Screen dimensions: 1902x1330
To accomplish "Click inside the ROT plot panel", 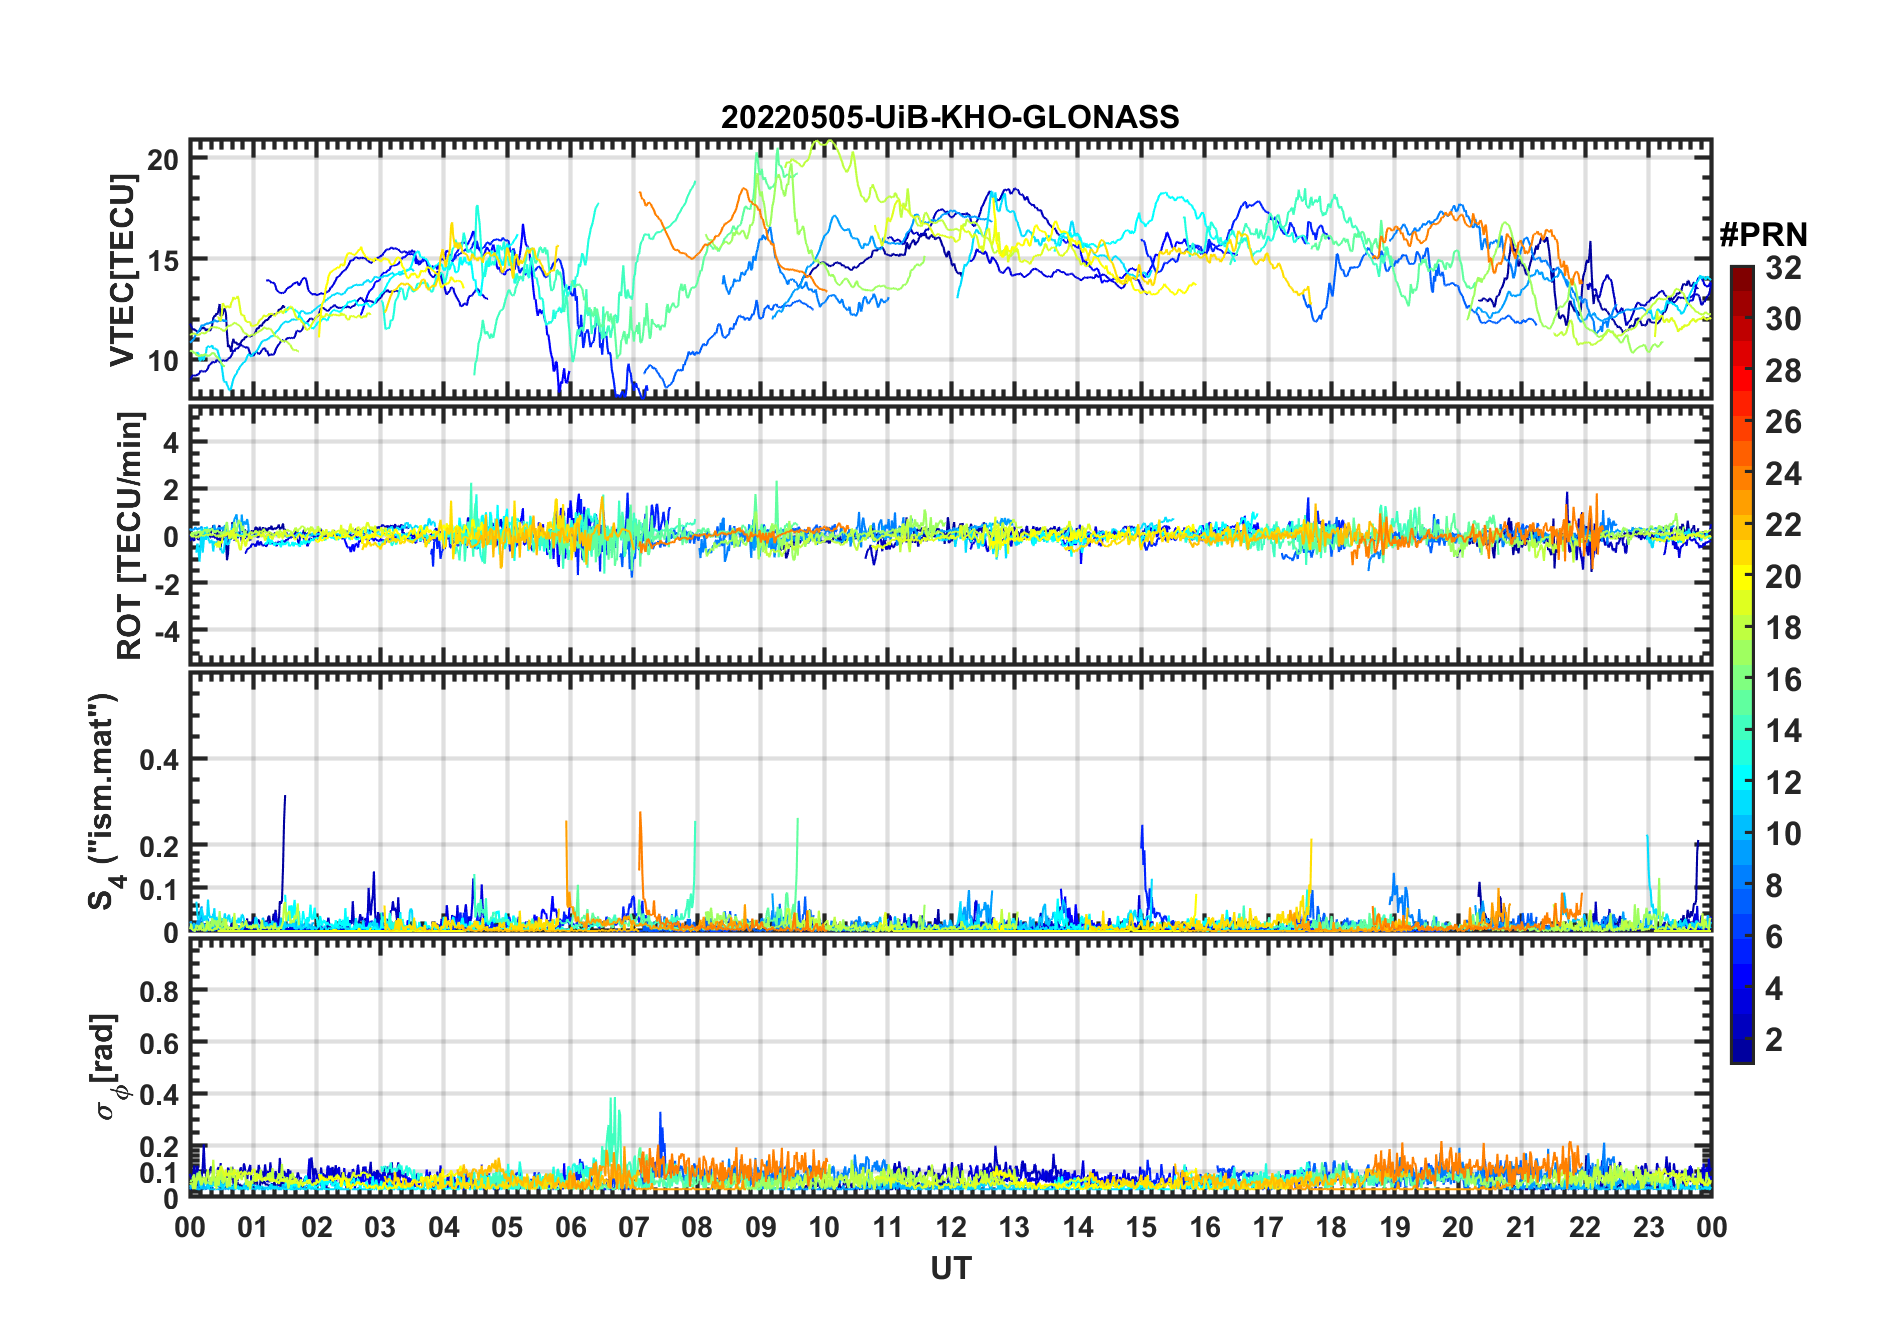I will point(950,535).
